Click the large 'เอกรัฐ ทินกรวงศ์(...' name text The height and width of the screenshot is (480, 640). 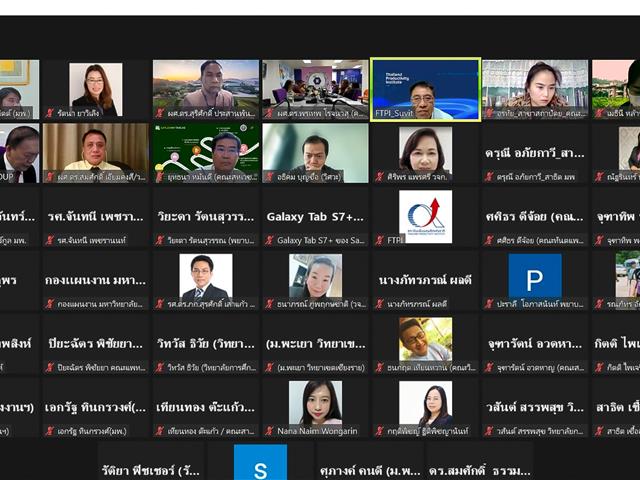96,407
